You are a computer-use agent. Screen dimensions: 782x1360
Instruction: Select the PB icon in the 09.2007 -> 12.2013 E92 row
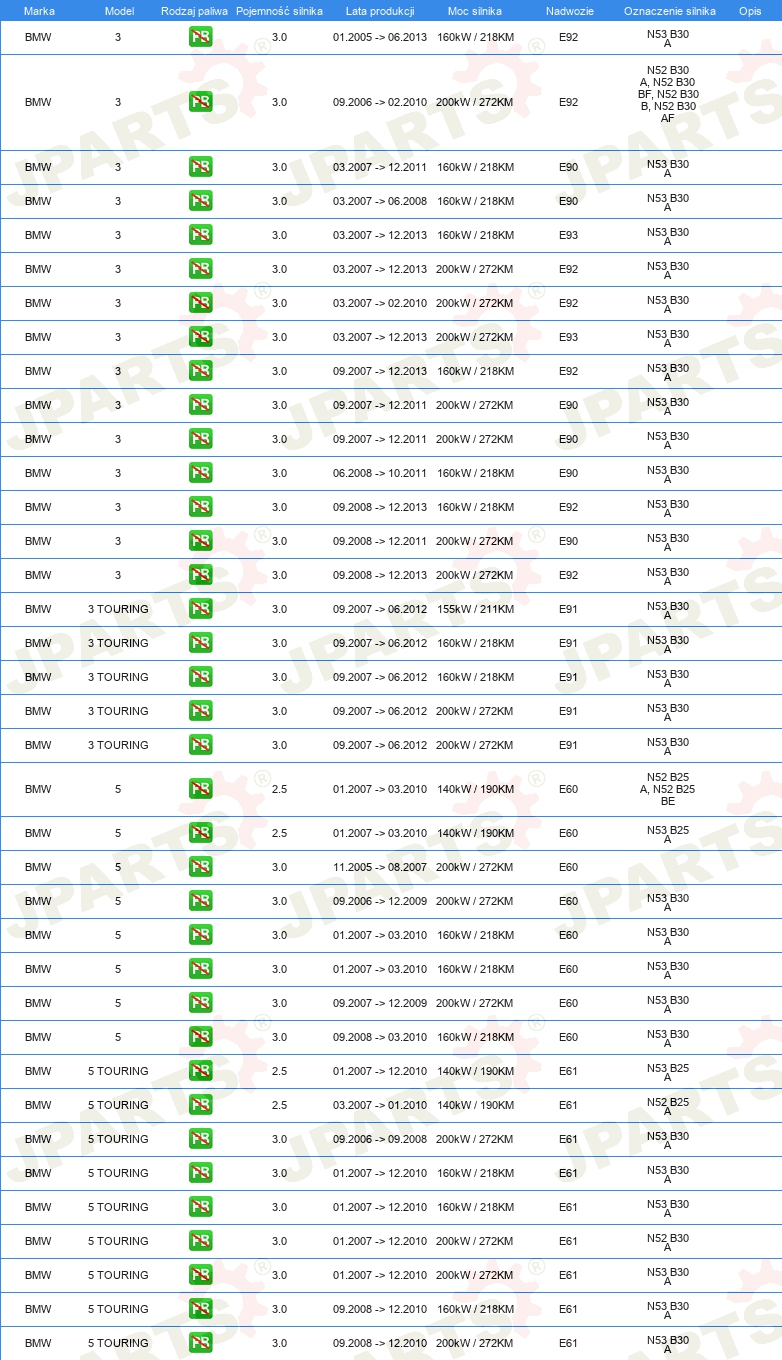tap(200, 371)
